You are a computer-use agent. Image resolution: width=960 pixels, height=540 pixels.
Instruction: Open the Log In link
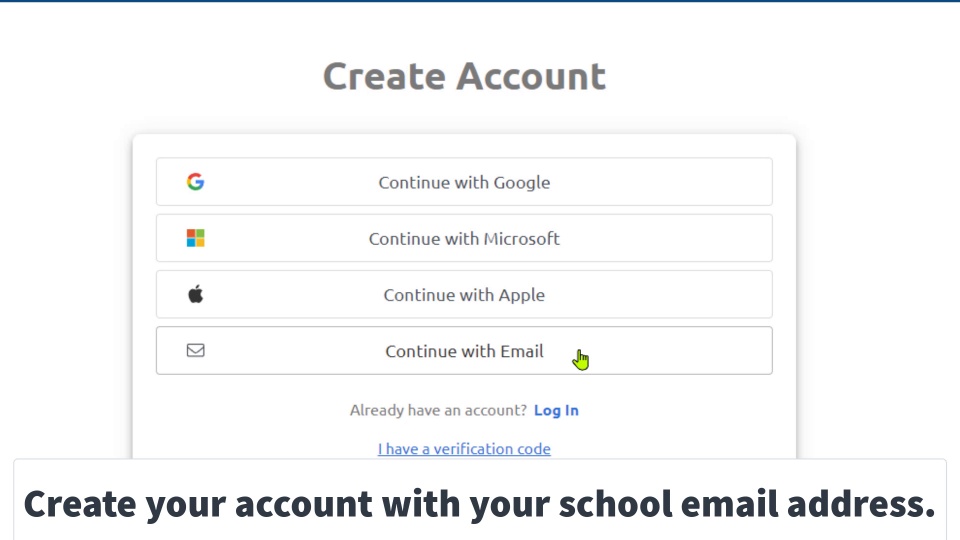click(x=556, y=410)
